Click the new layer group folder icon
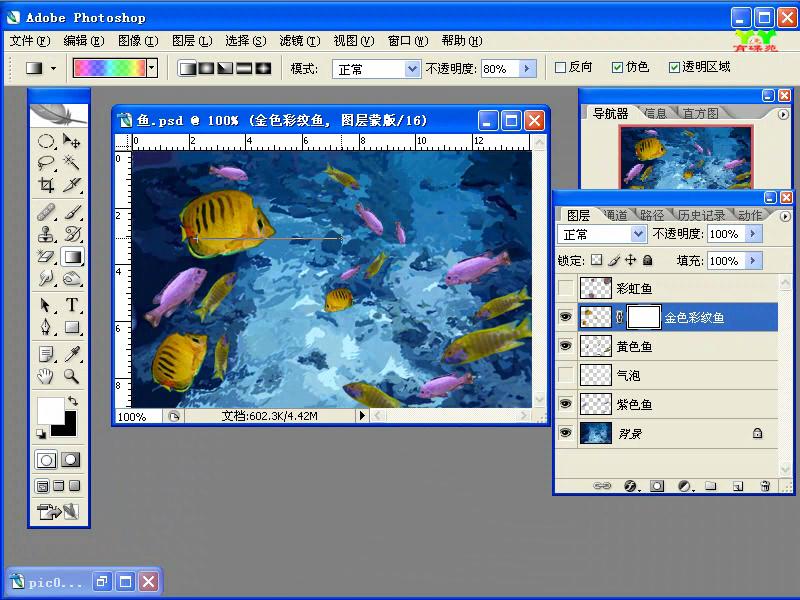The height and width of the screenshot is (600, 800). click(x=711, y=486)
